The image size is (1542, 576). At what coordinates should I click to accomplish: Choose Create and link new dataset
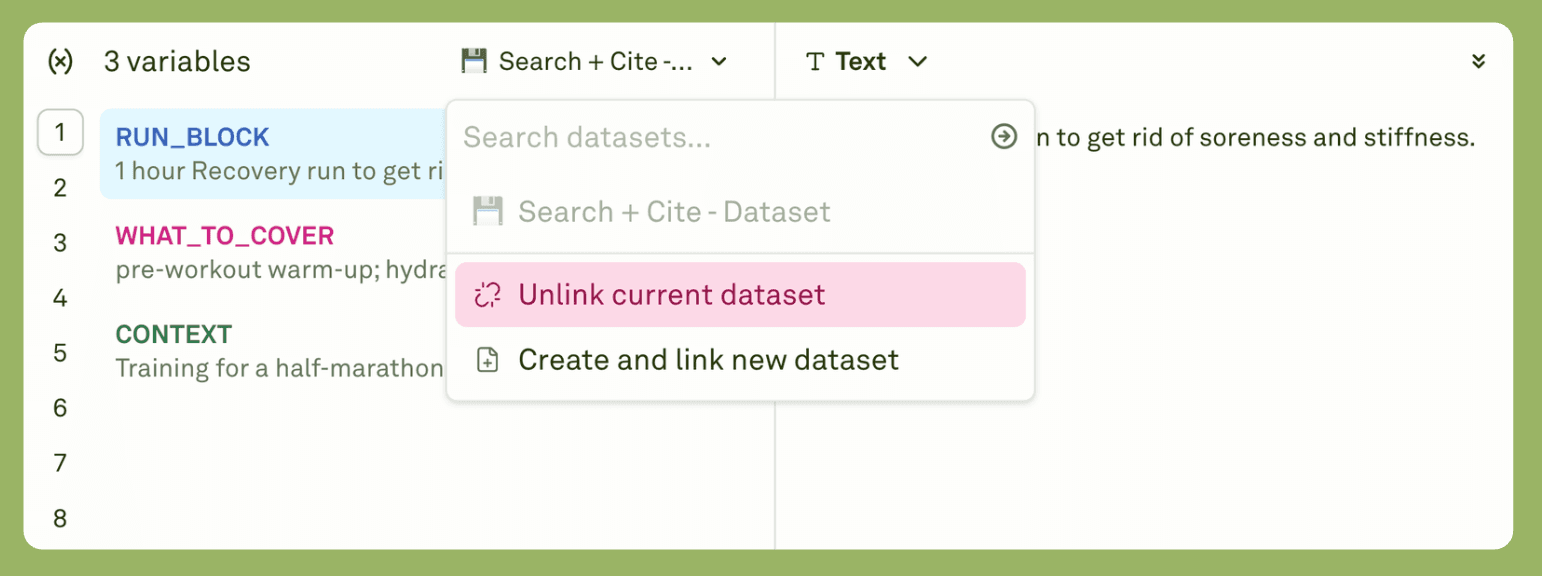point(708,360)
